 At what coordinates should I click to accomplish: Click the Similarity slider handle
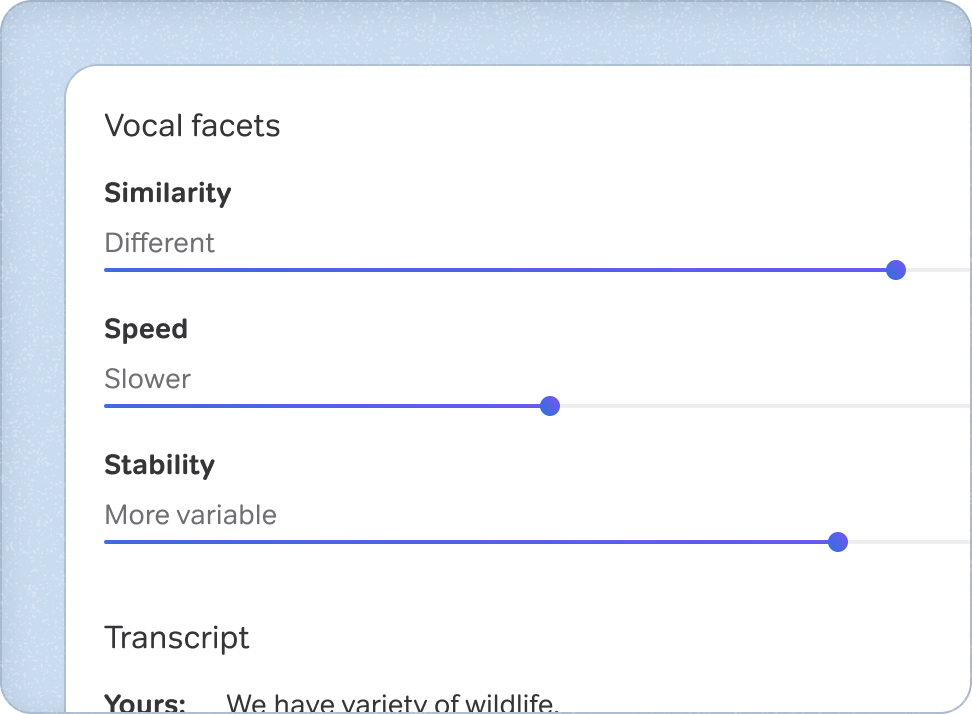895,270
